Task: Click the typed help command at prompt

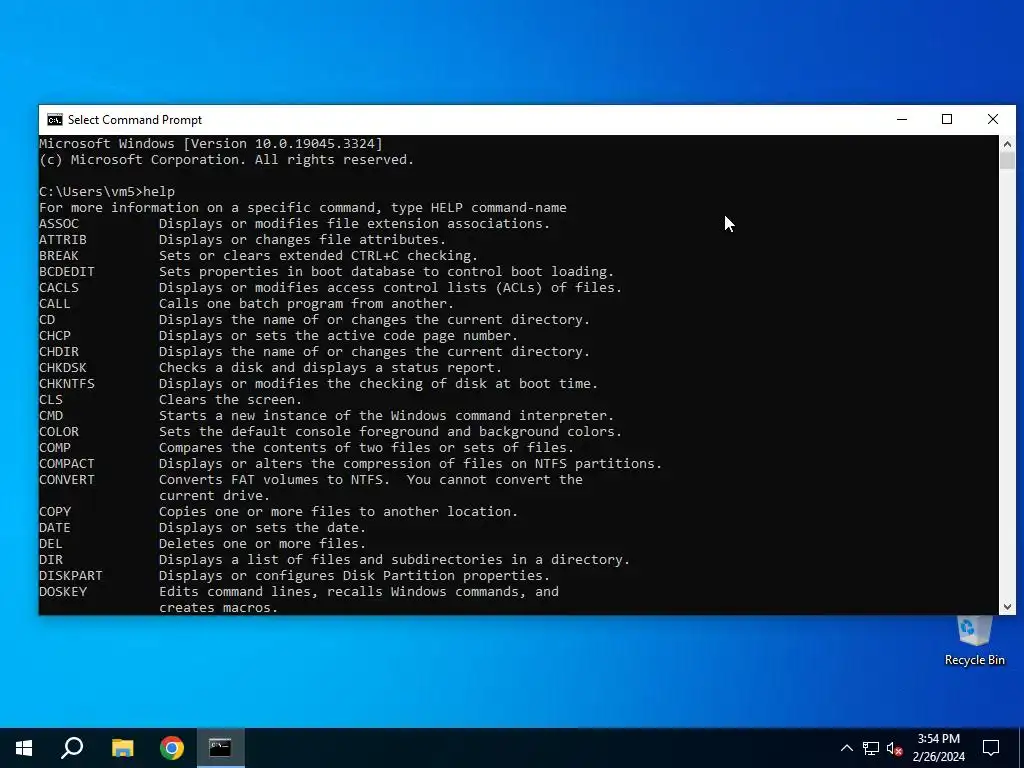Action: point(159,191)
